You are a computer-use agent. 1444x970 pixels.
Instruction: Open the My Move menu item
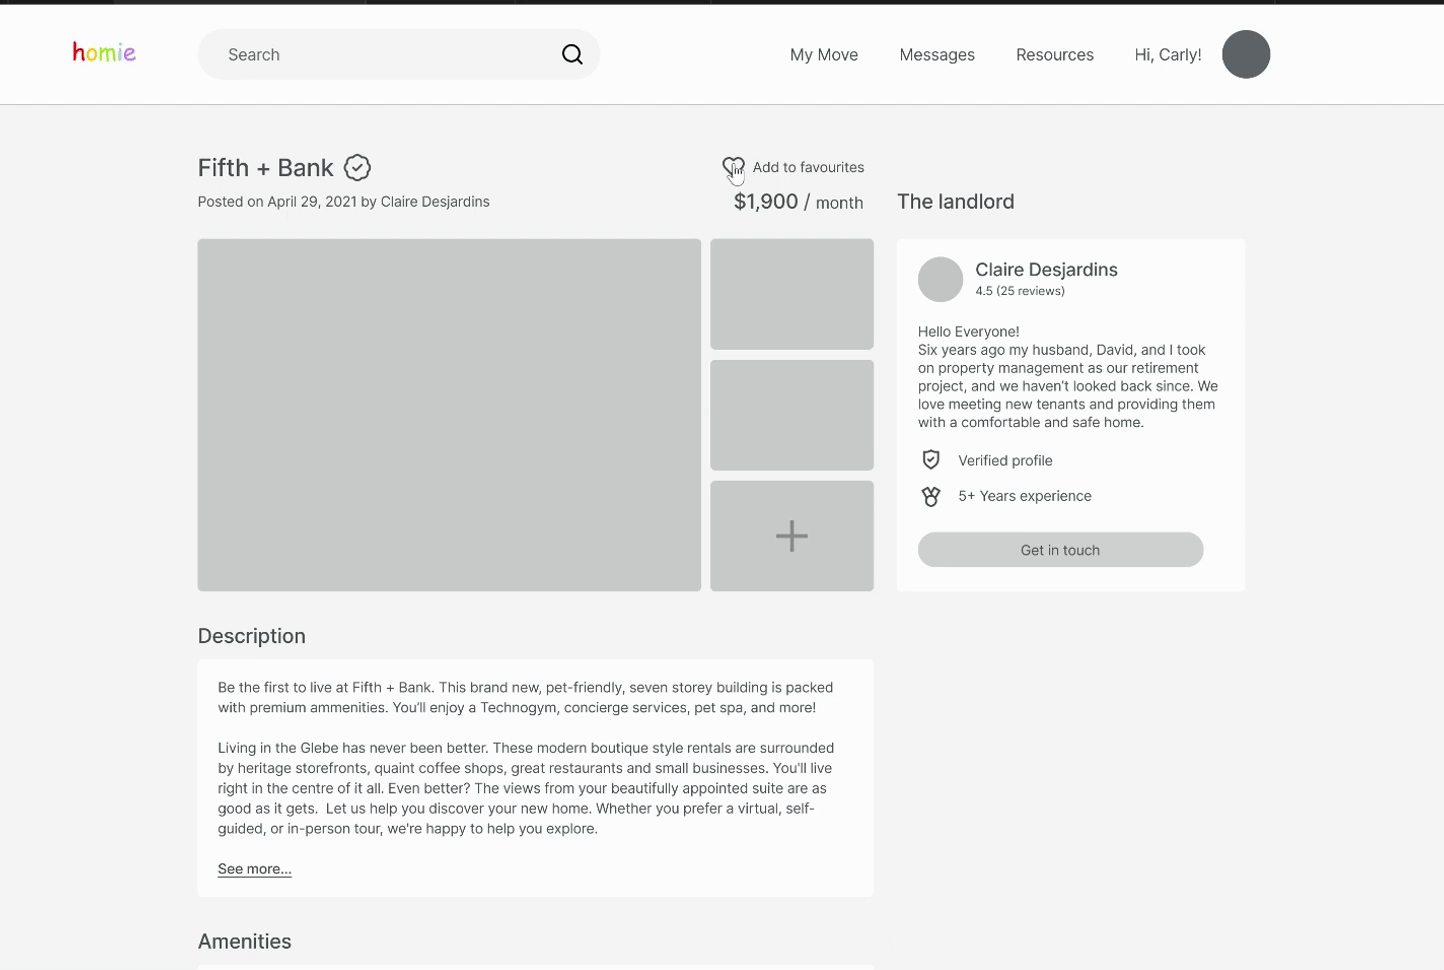click(824, 55)
